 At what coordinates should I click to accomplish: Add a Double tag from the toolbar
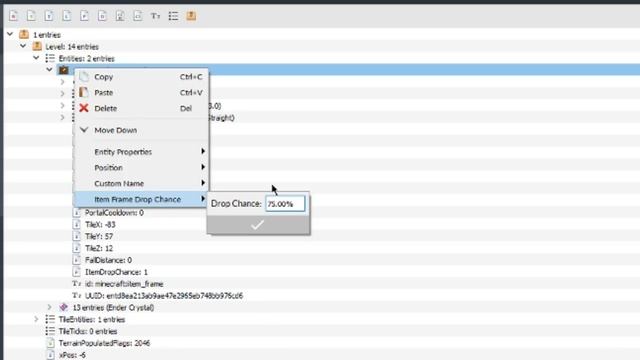pyautogui.click(x=102, y=16)
